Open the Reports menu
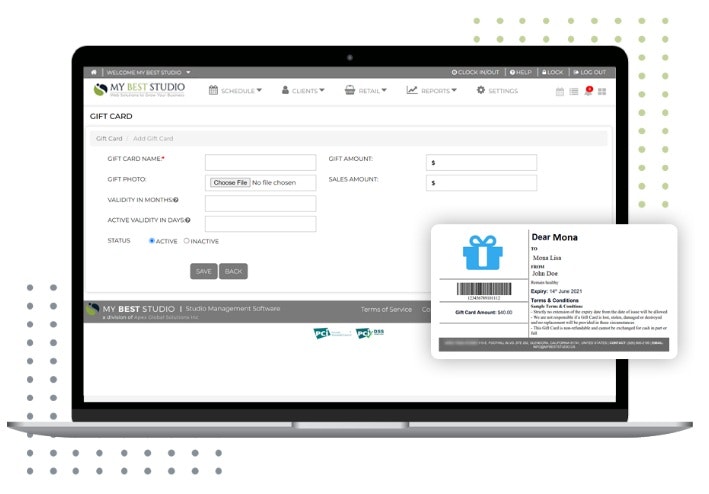 (431, 90)
